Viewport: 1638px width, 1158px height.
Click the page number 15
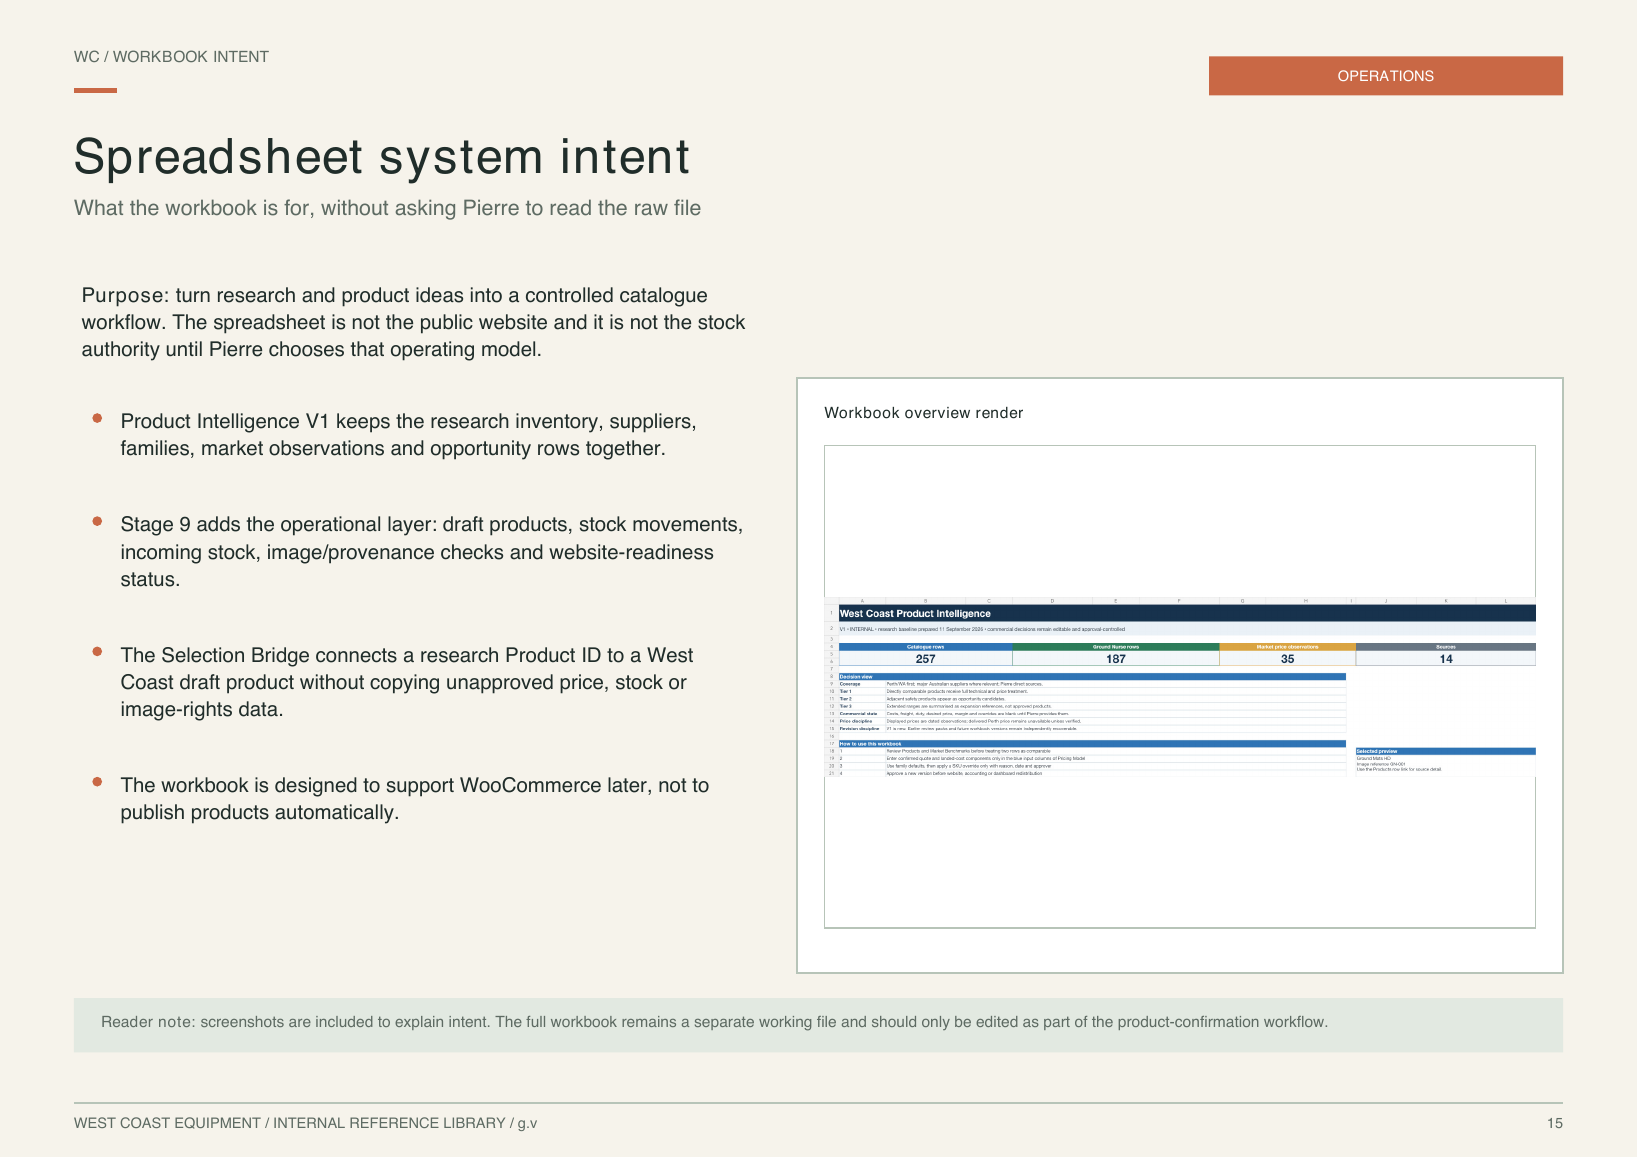click(x=1555, y=1123)
